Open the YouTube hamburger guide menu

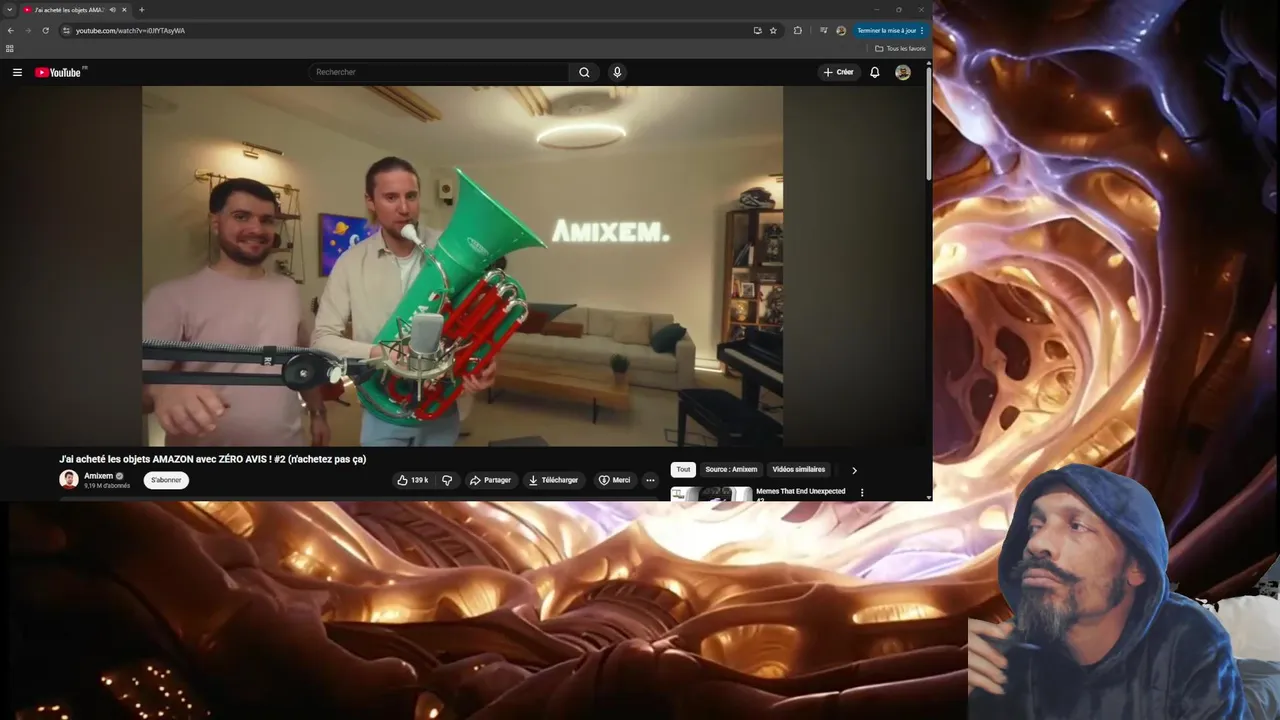(17, 72)
